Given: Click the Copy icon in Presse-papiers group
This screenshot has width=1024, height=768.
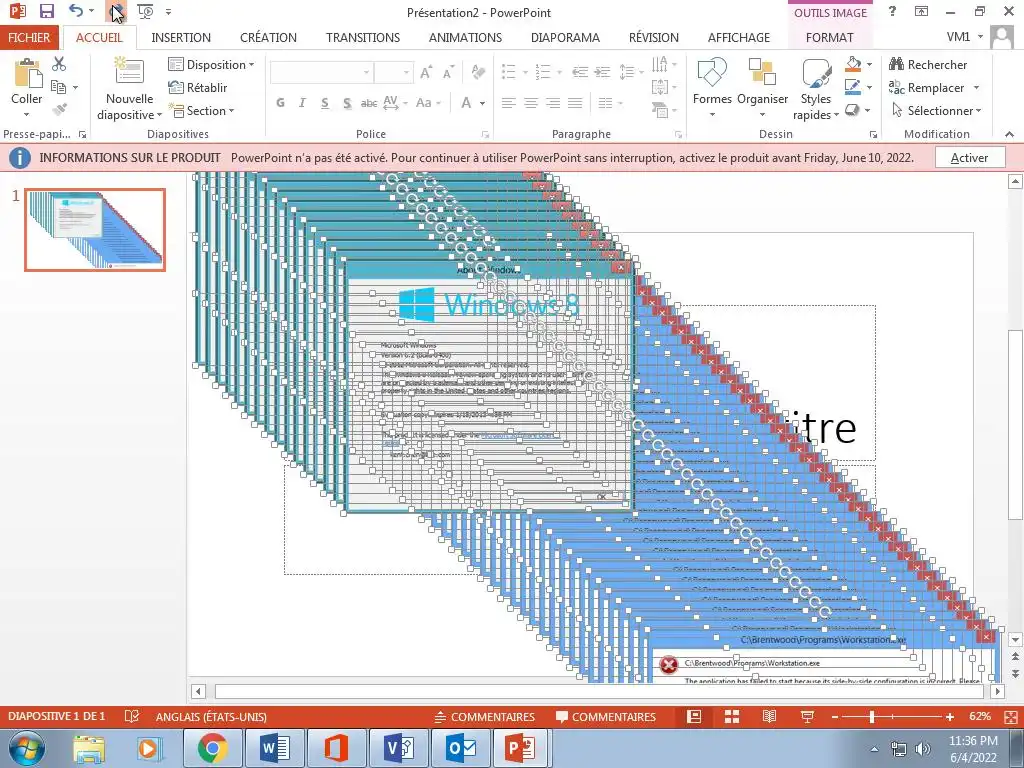Looking at the screenshot, I should 58,87.
